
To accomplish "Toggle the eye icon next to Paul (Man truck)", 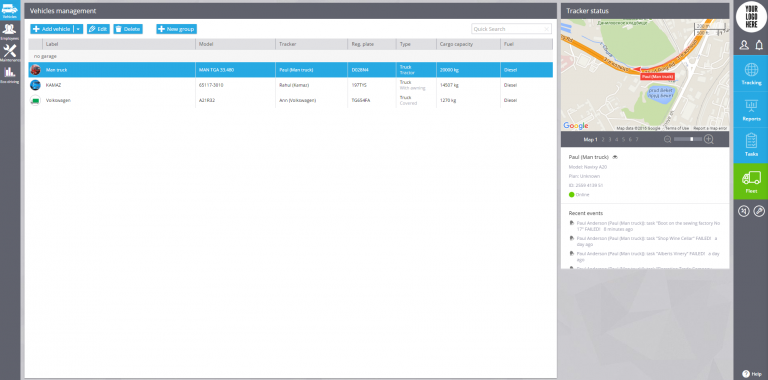I will pyautogui.click(x=615, y=157).
